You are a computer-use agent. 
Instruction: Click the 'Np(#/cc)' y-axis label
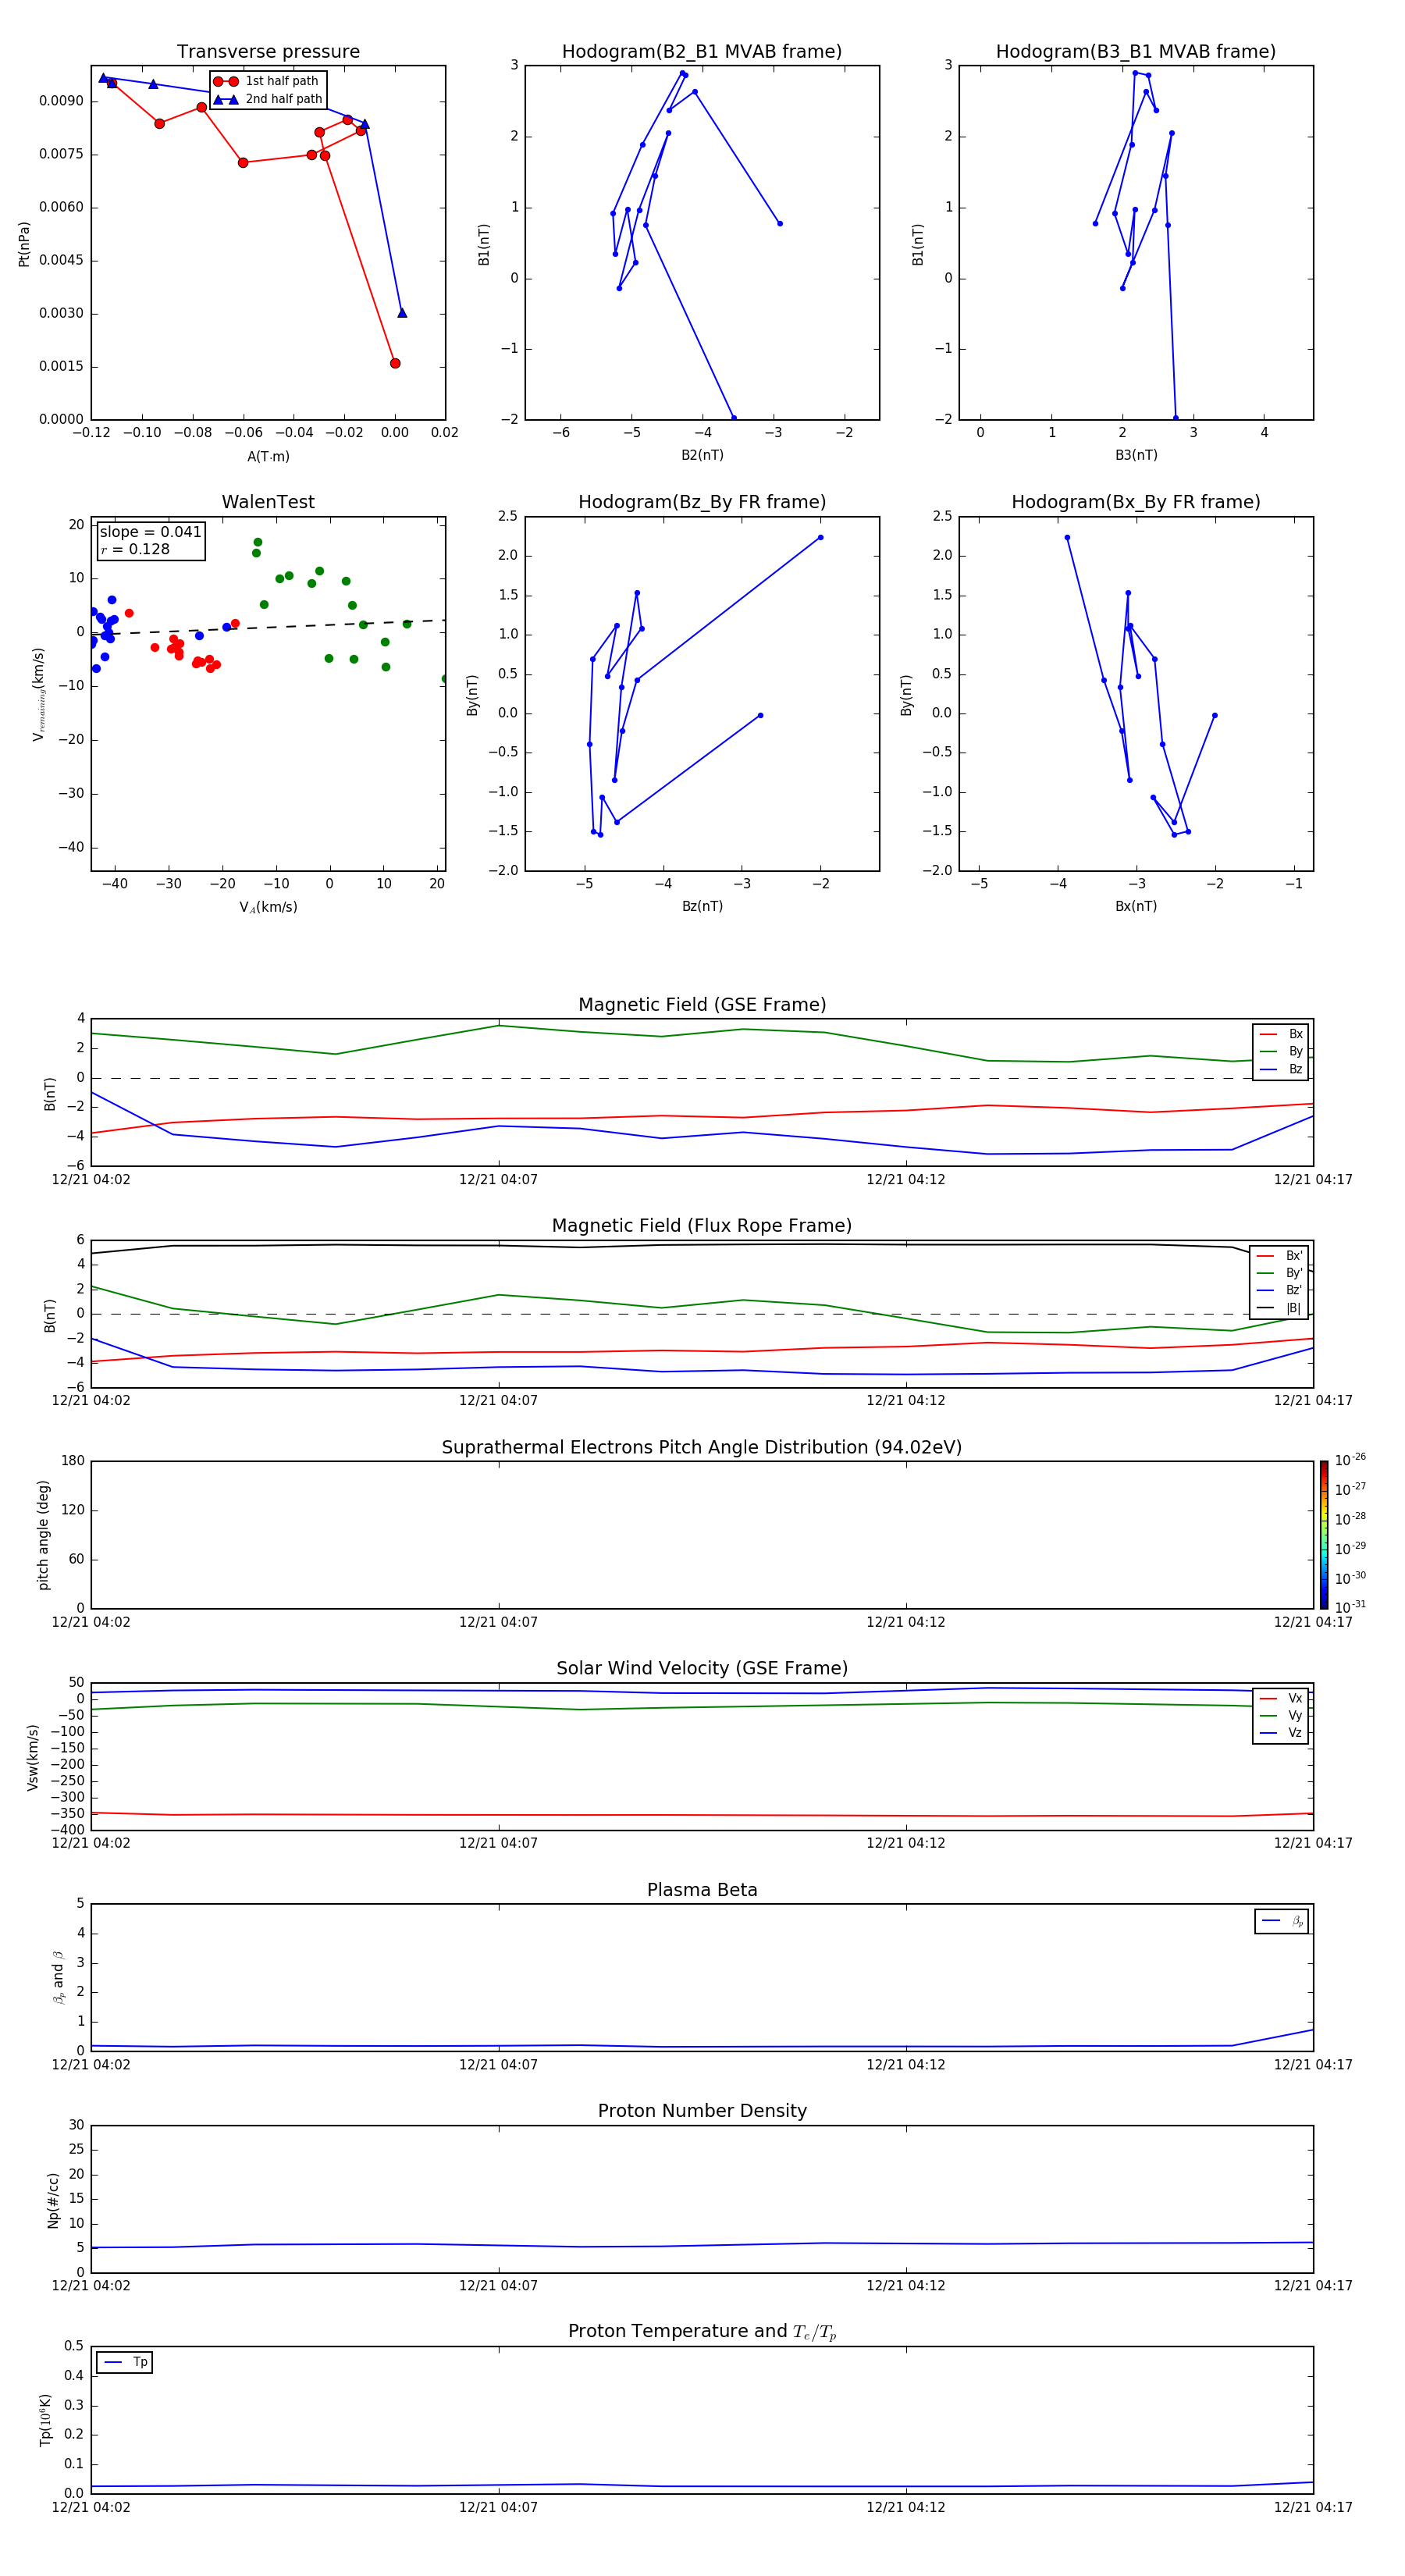click(53, 2200)
